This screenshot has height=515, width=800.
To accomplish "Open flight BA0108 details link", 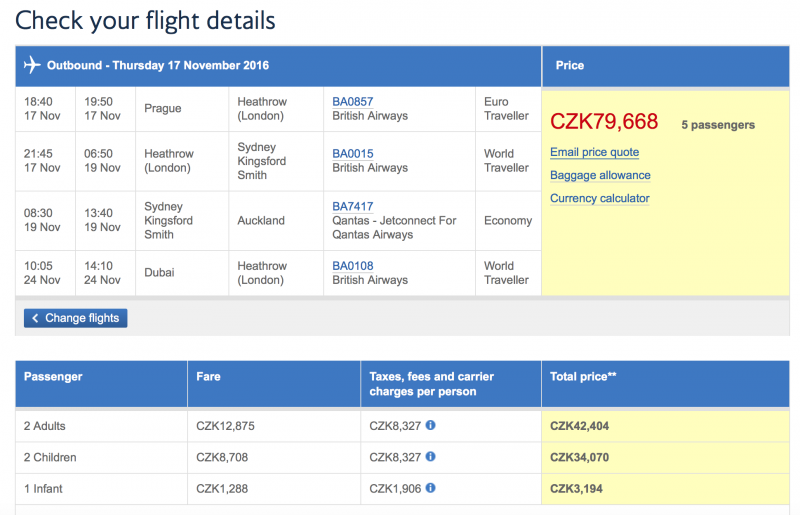I will tap(353, 266).
